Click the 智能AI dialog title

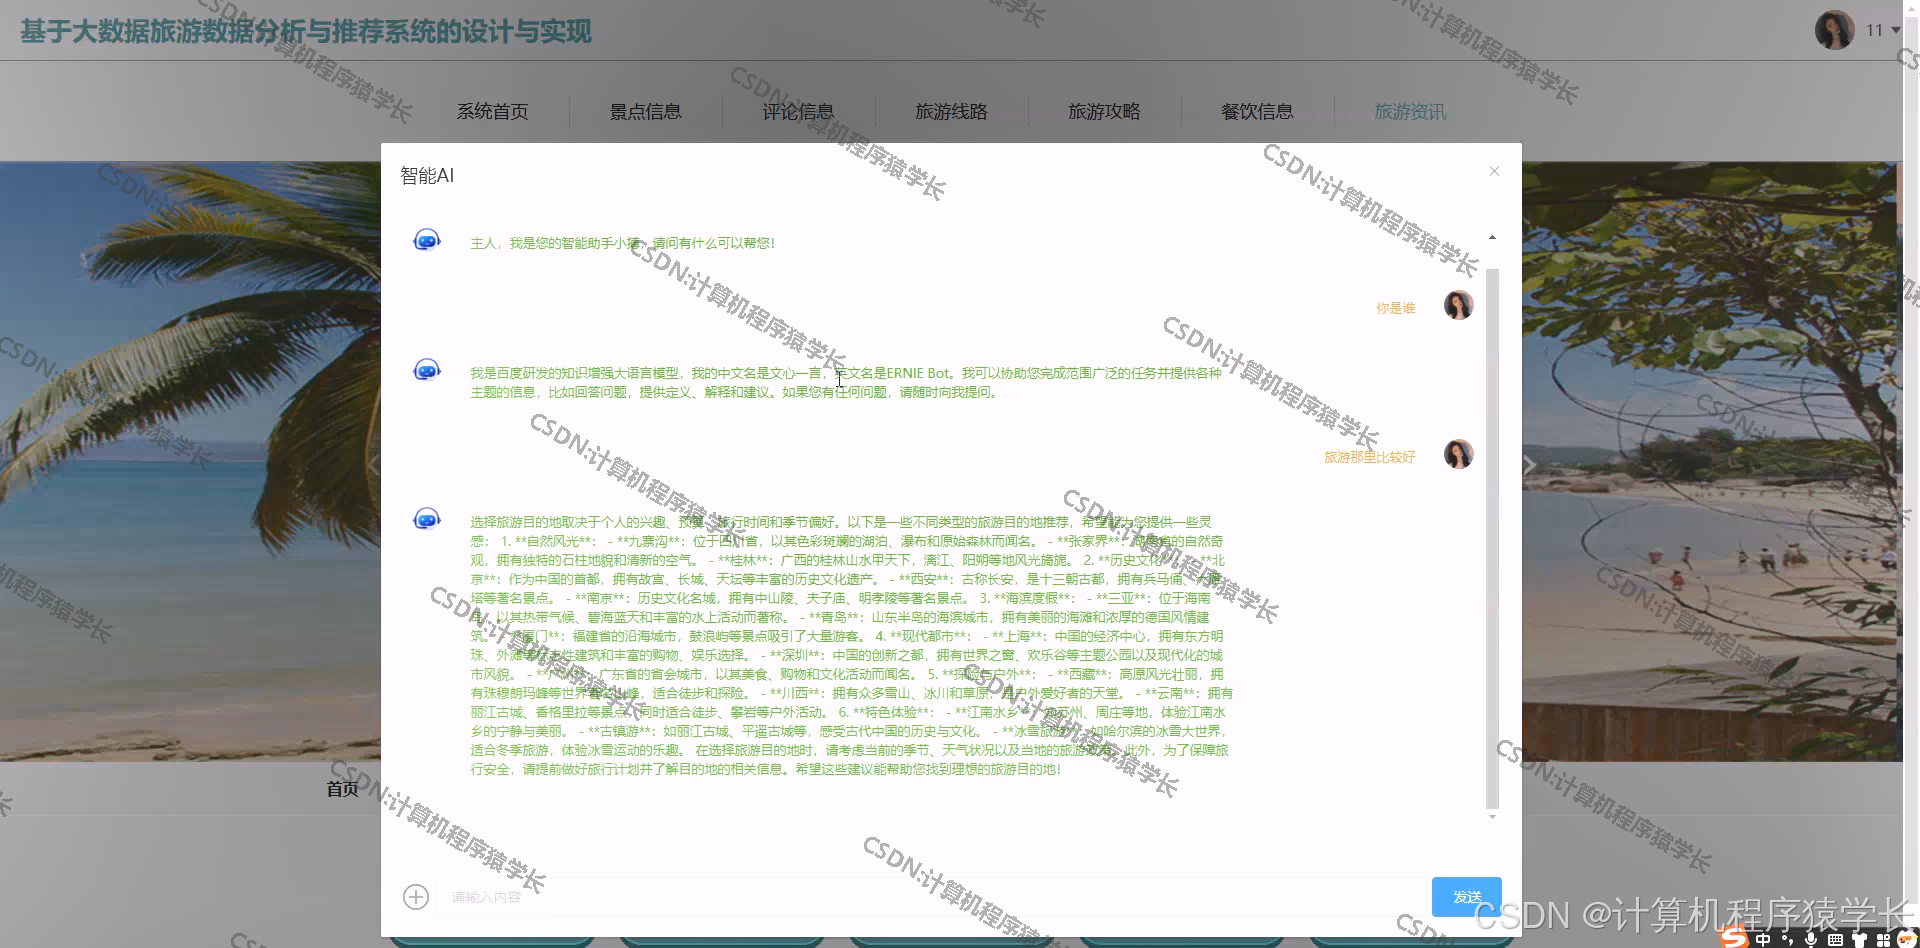(427, 176)
